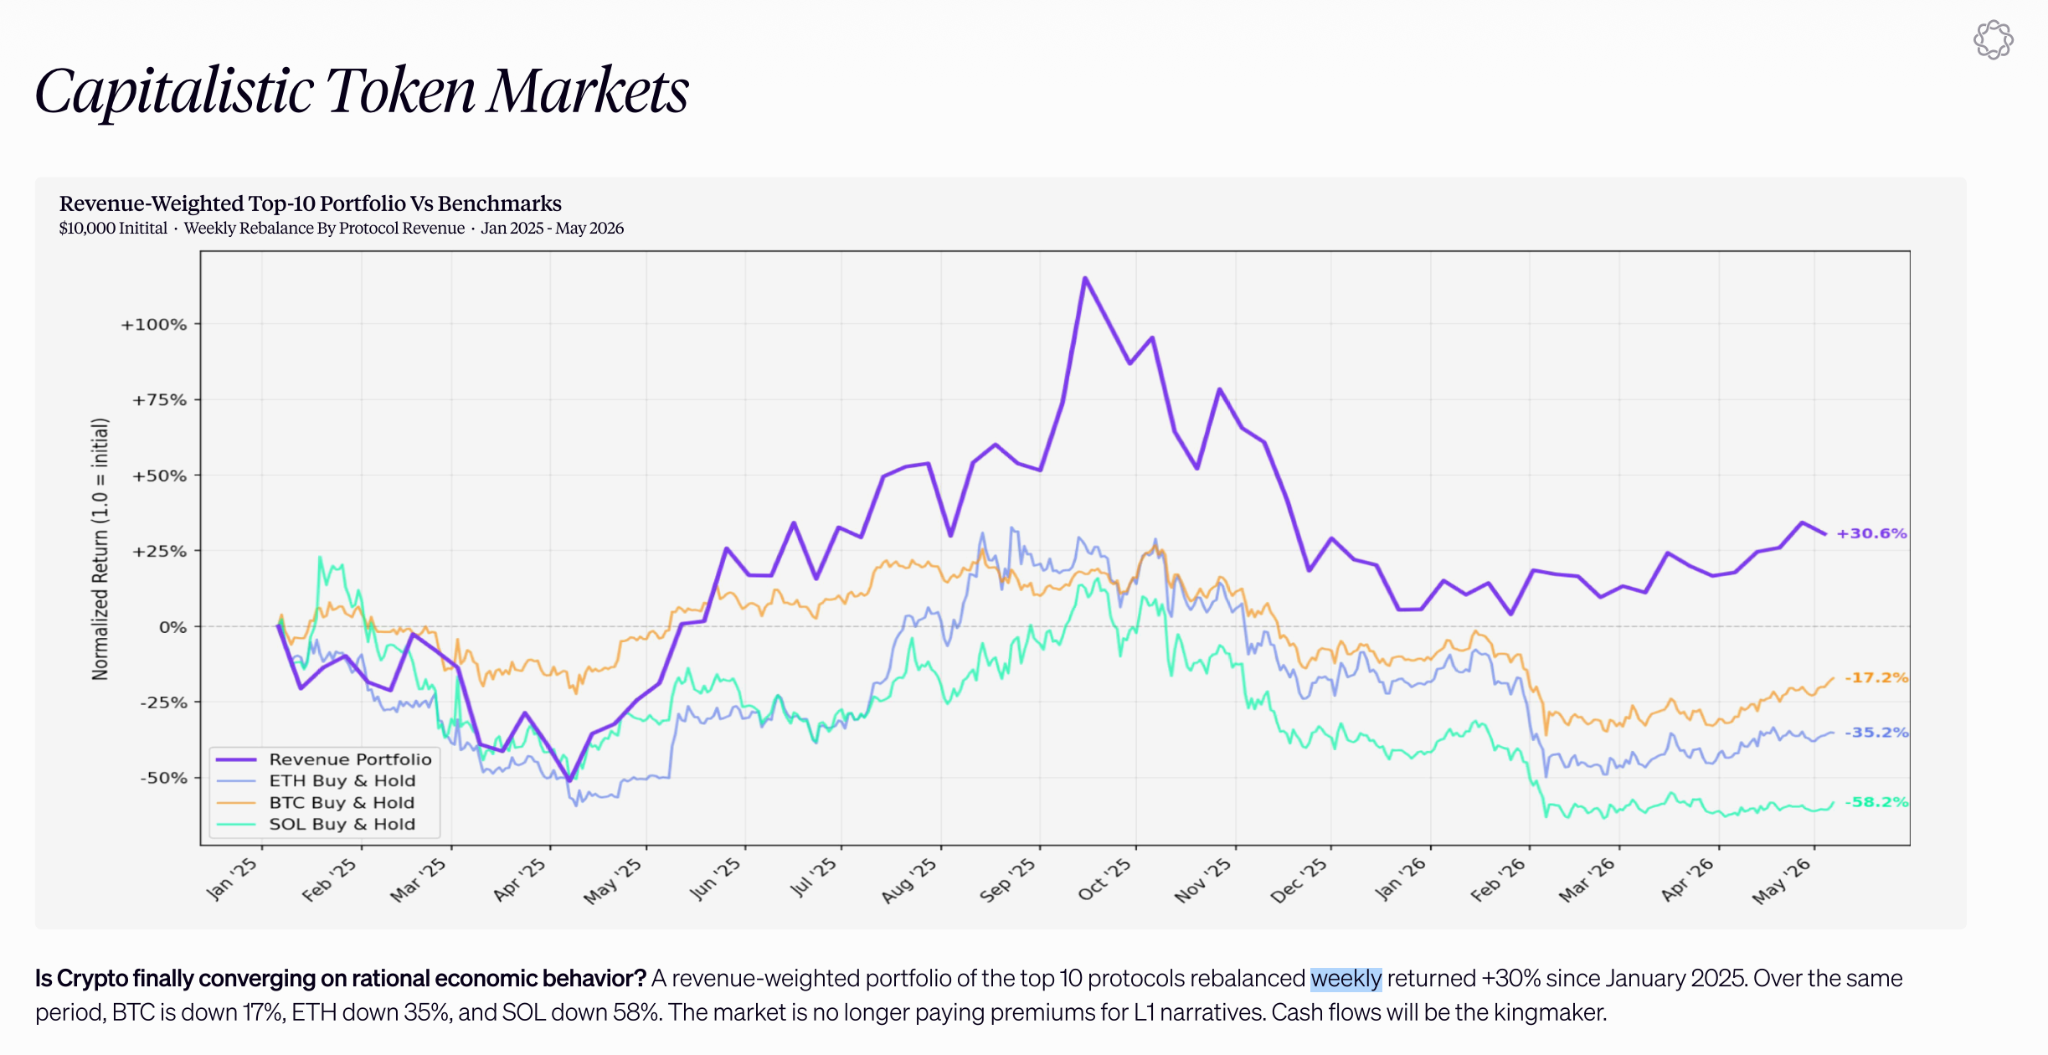
Task: Click the May '26 axis label
Action: [x=1781, y=882]
